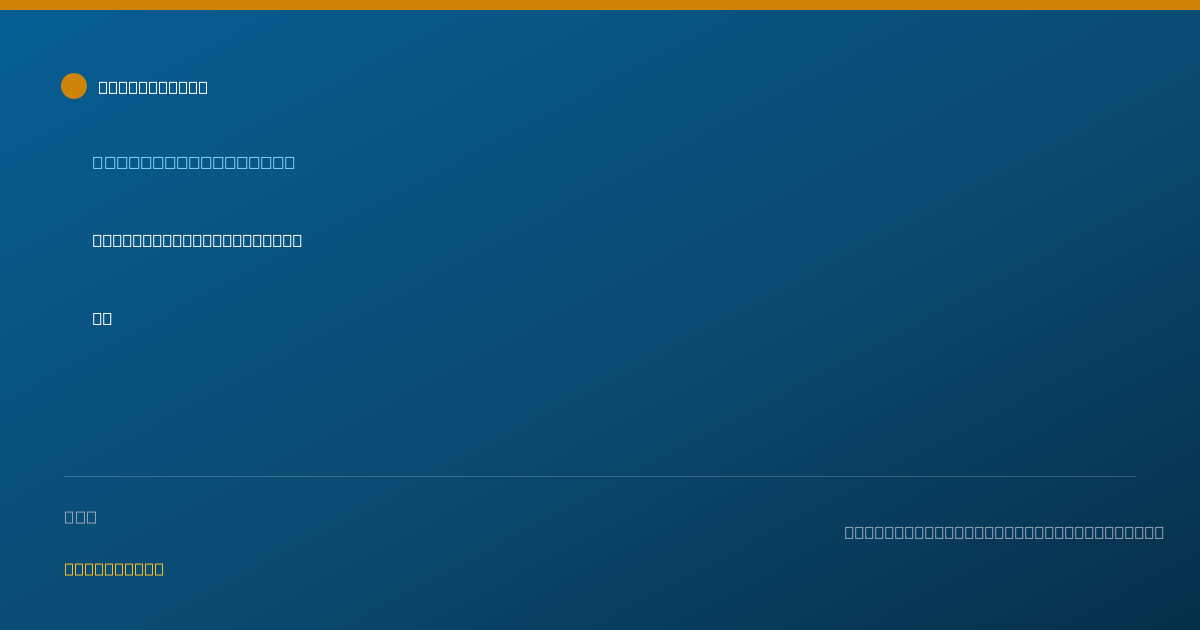
Task: Click the thin horizontal divider line above the footer
Action: coord(600,476)
